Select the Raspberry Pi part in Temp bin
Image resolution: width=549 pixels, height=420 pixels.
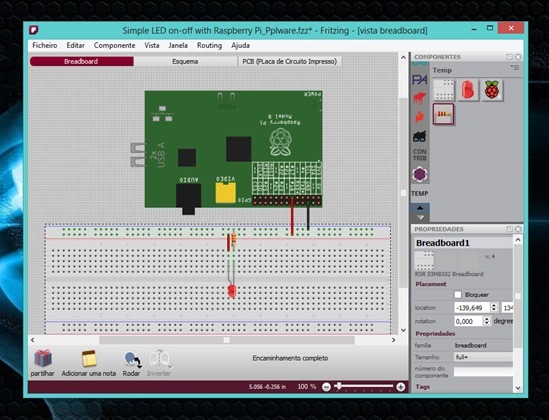pos(492,90)
